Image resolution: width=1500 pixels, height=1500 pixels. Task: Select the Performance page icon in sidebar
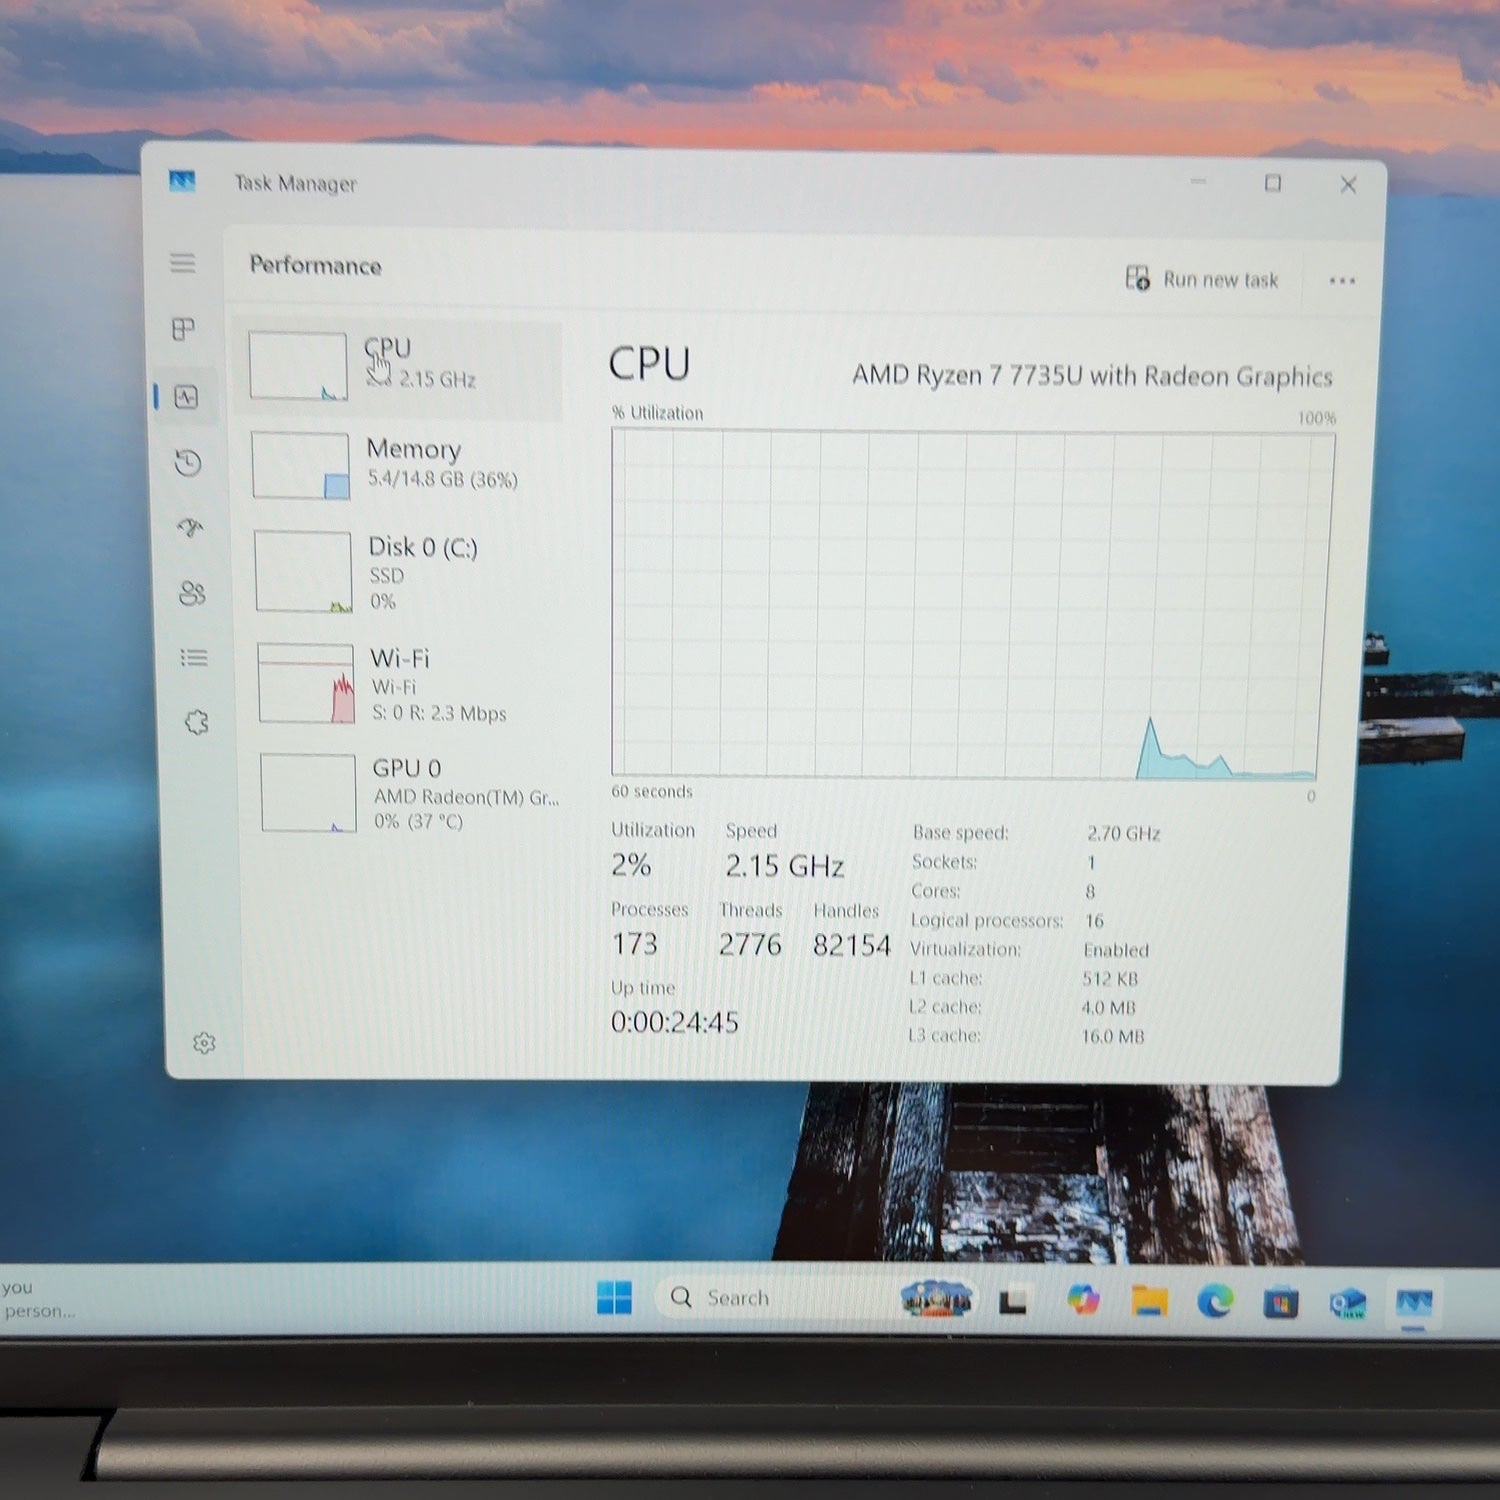point(186,397)
